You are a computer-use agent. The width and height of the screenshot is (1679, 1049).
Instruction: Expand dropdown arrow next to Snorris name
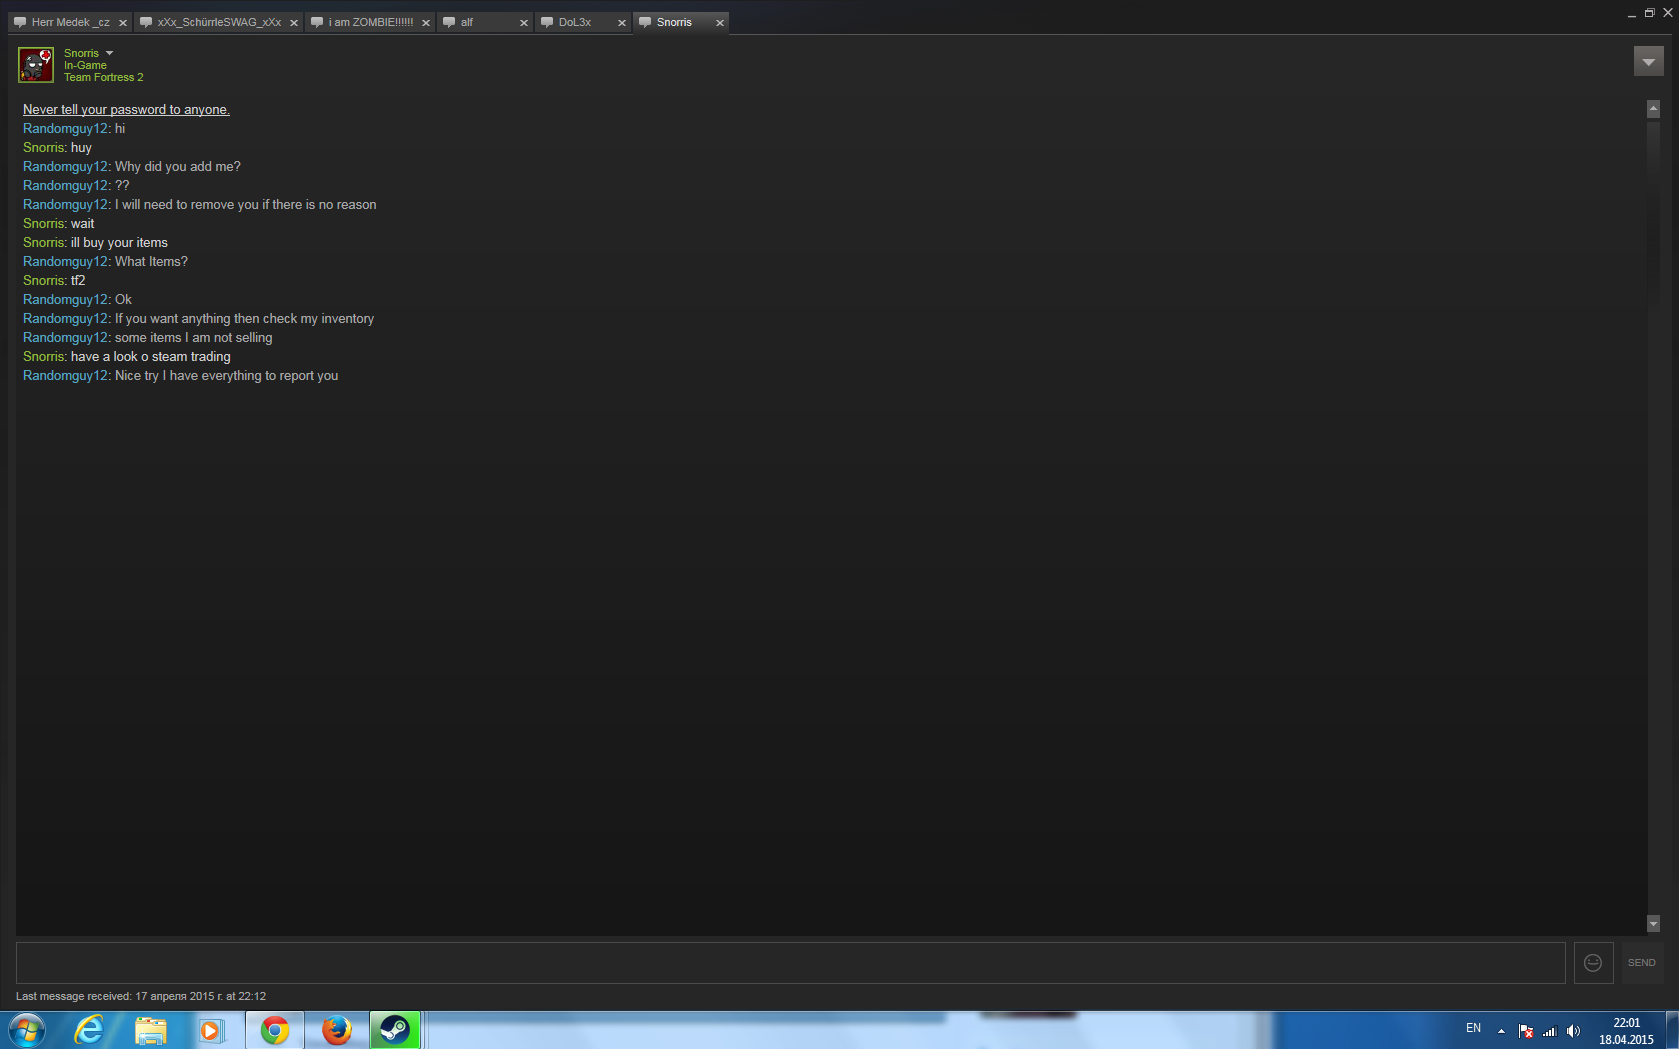(110, 53)
